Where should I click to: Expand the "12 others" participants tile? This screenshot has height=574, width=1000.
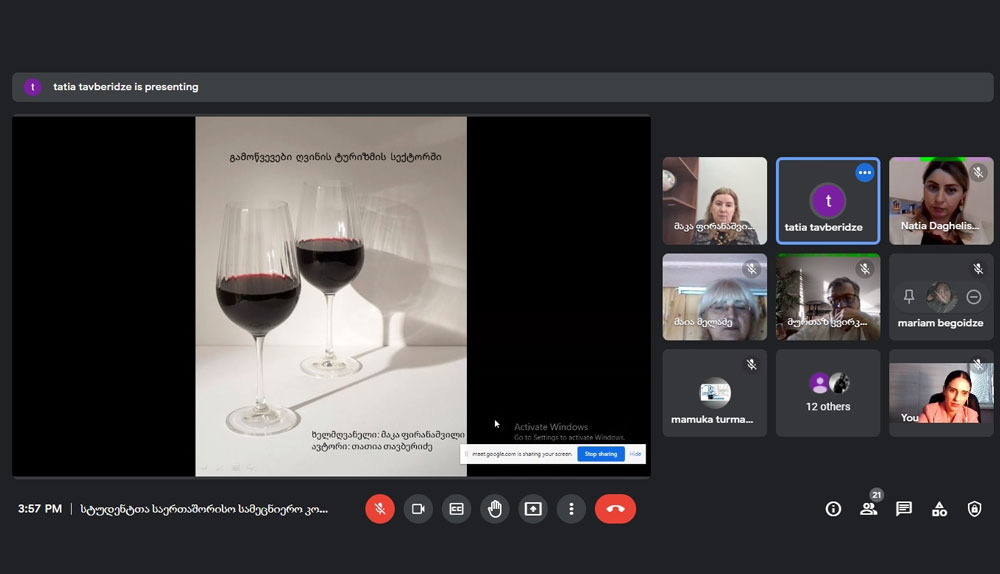point(828,393)
